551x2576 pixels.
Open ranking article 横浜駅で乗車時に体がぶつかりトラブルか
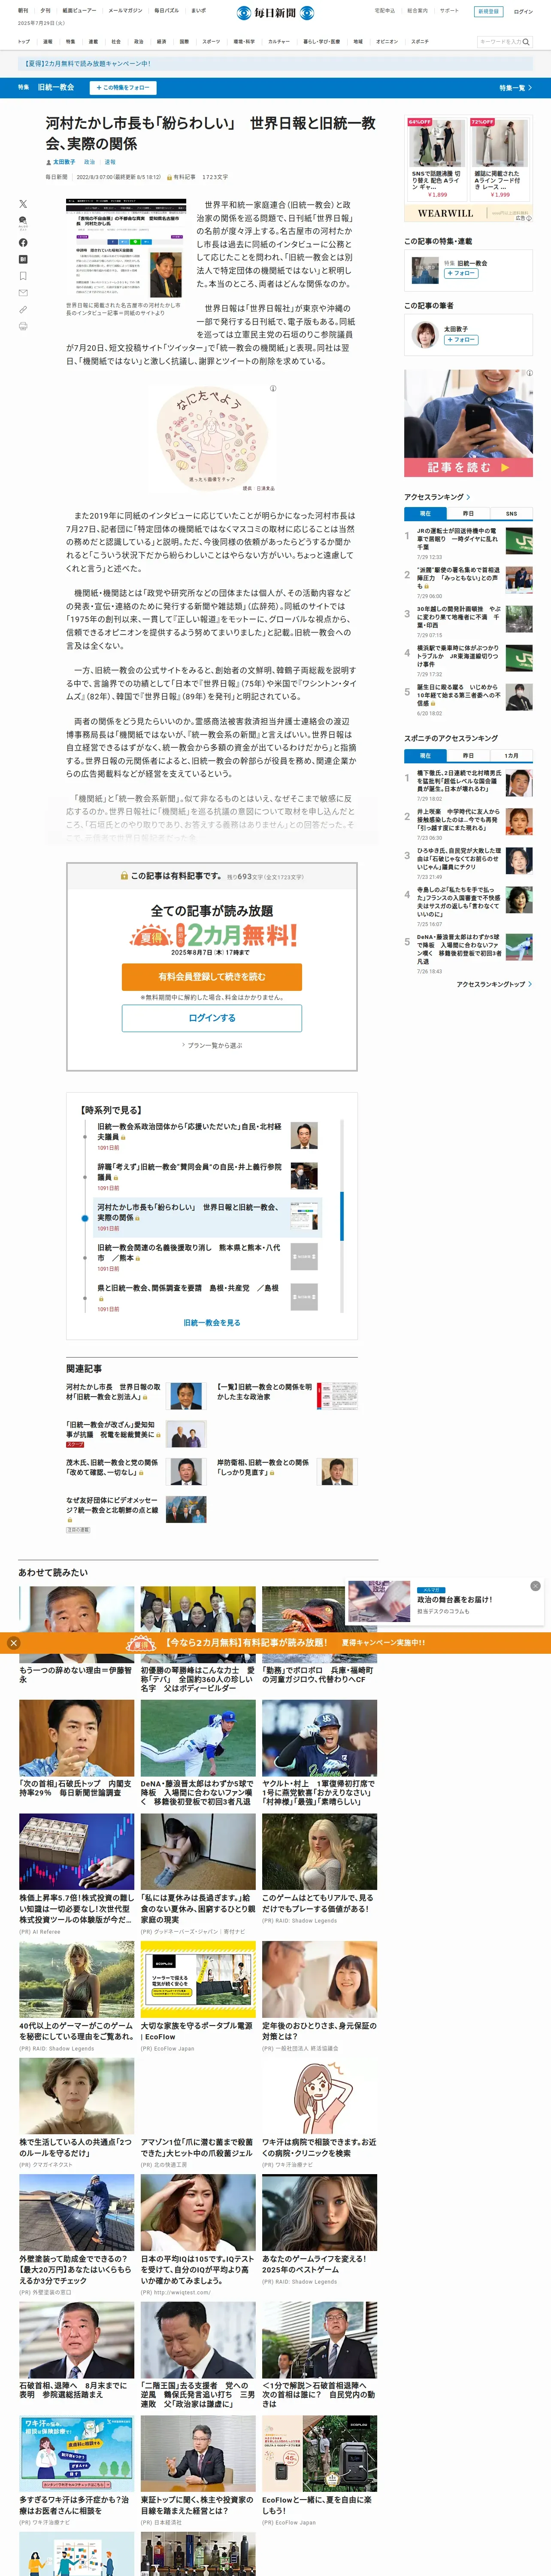tap(458, 656)
